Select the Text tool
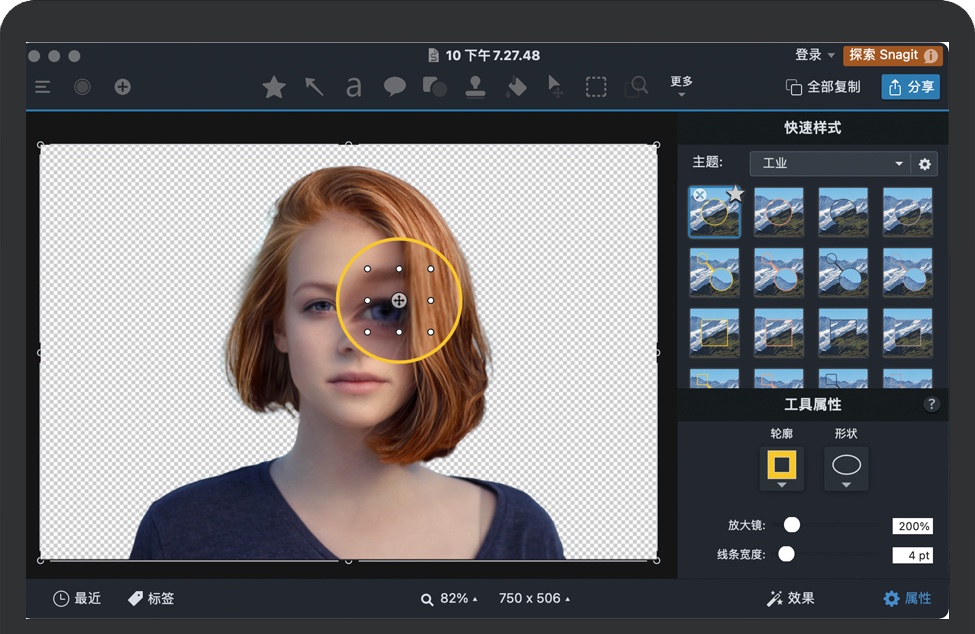The image size is (975, 634). click(x=353, y=88)
